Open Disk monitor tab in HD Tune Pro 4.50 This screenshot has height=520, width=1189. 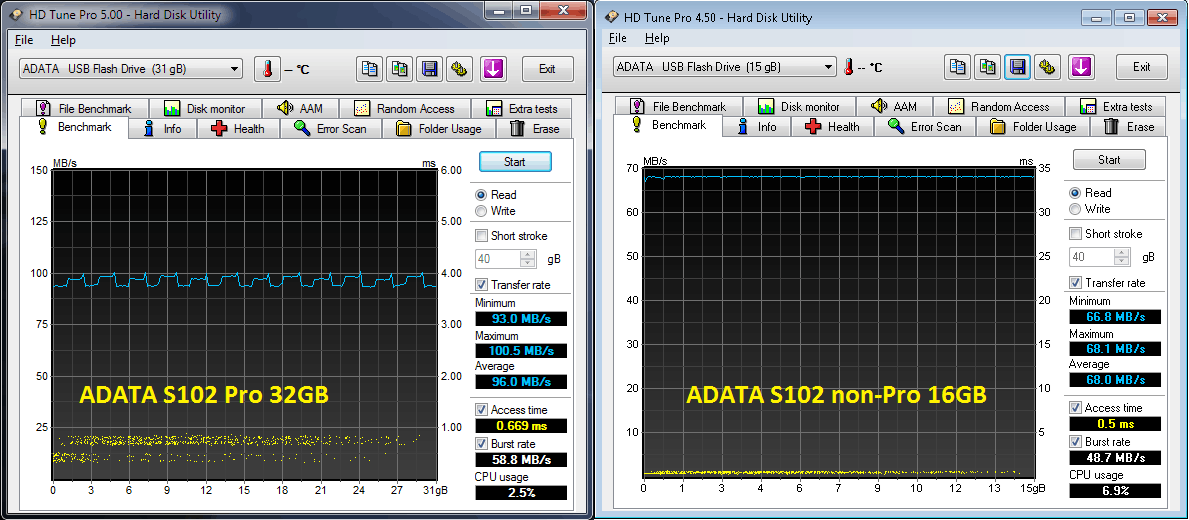pyautogui.click(x=800, y=107)
